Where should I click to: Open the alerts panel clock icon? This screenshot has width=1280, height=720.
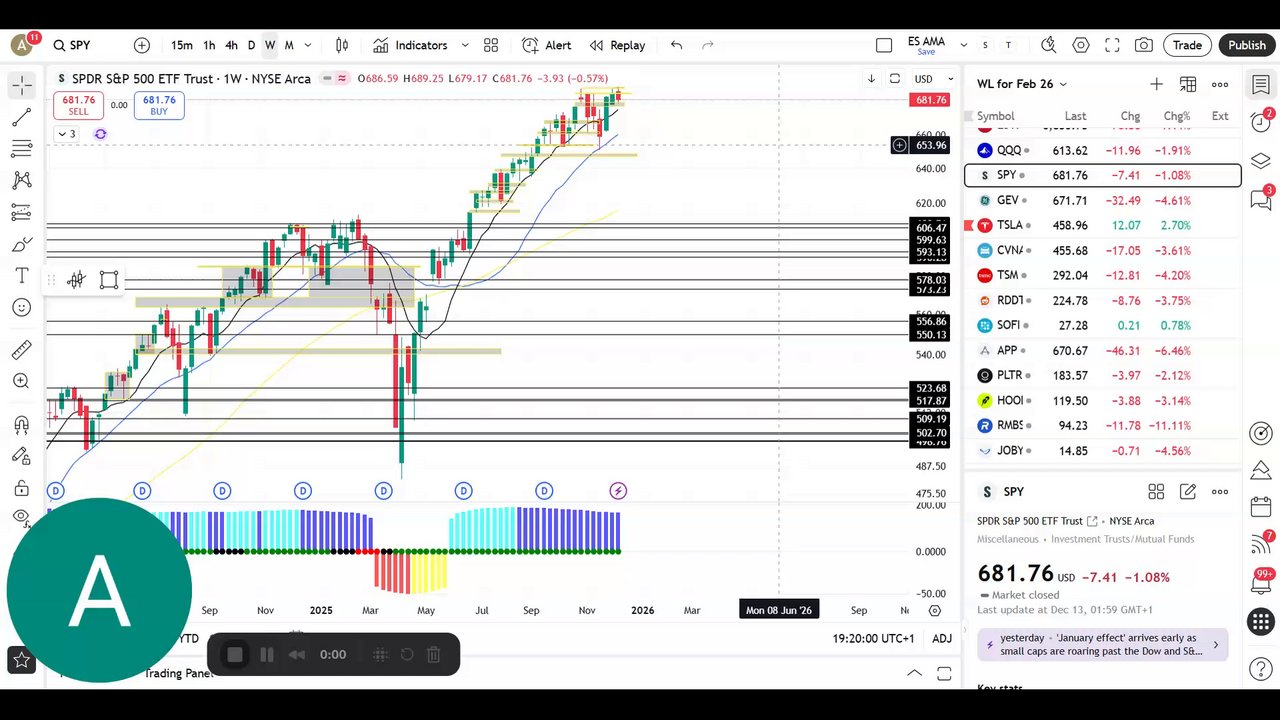pyautogui.click(x=1261, y=122)
